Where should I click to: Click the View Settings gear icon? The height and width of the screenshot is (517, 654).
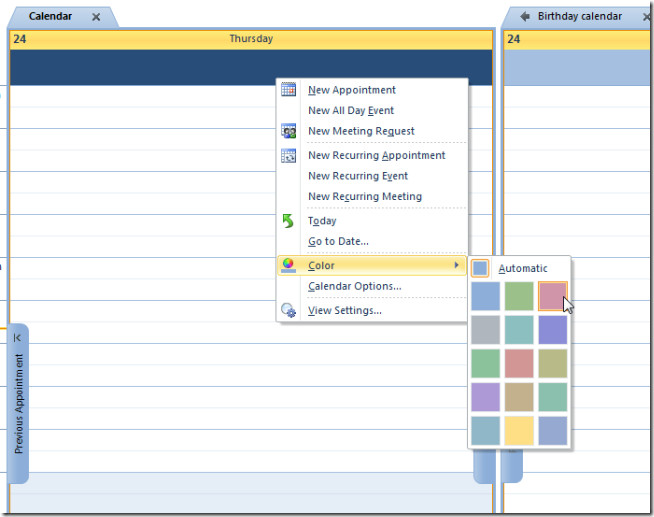(288, 311)
